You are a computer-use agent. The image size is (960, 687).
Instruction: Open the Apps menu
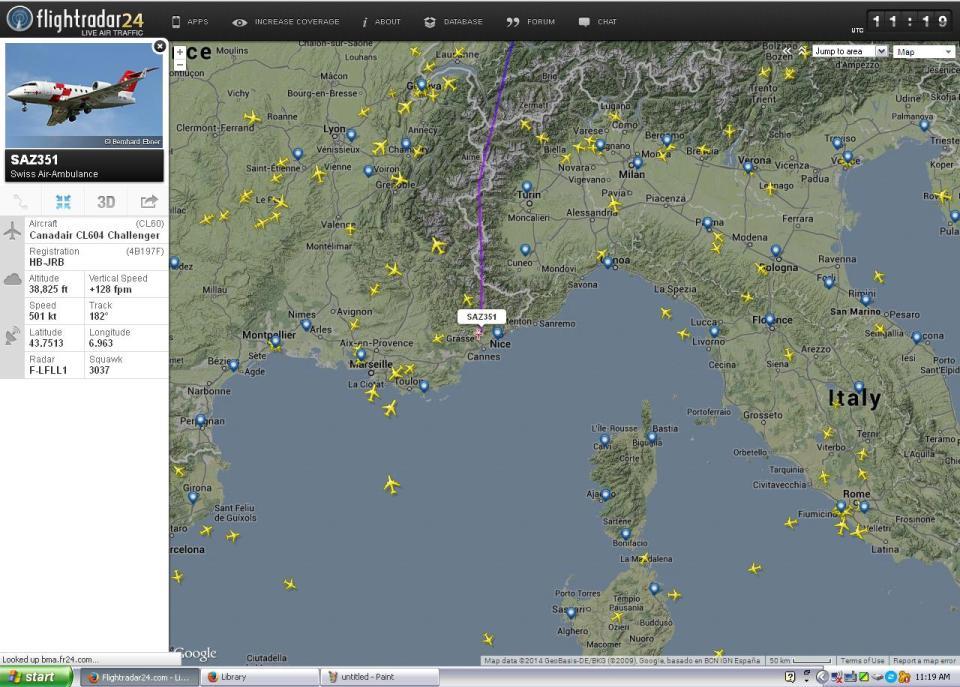[198, 21]
